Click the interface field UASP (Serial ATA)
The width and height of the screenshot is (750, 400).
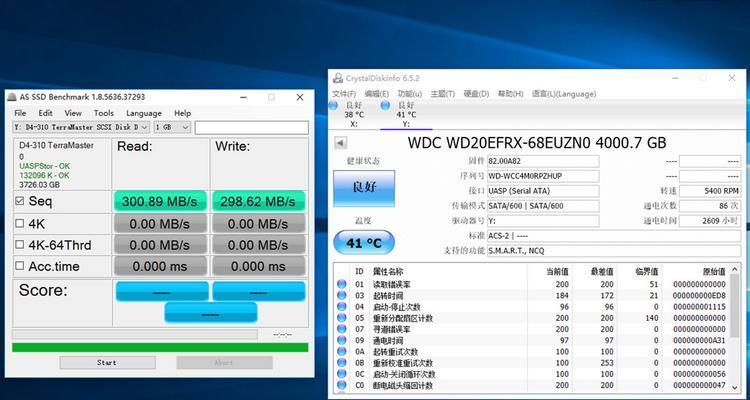[543, 191]
